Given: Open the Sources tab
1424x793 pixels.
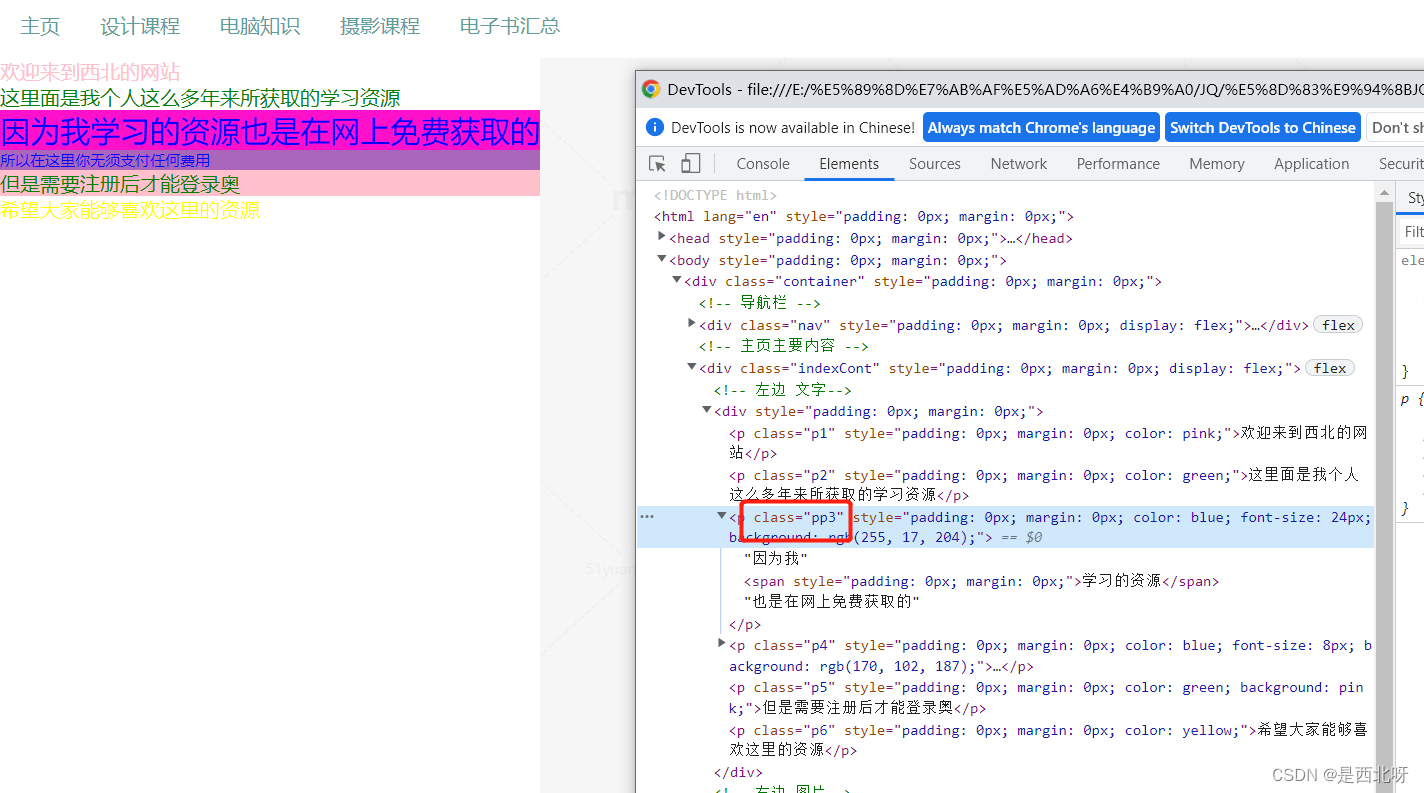Looking at the screenshot, I should click(x=934, y=164).
